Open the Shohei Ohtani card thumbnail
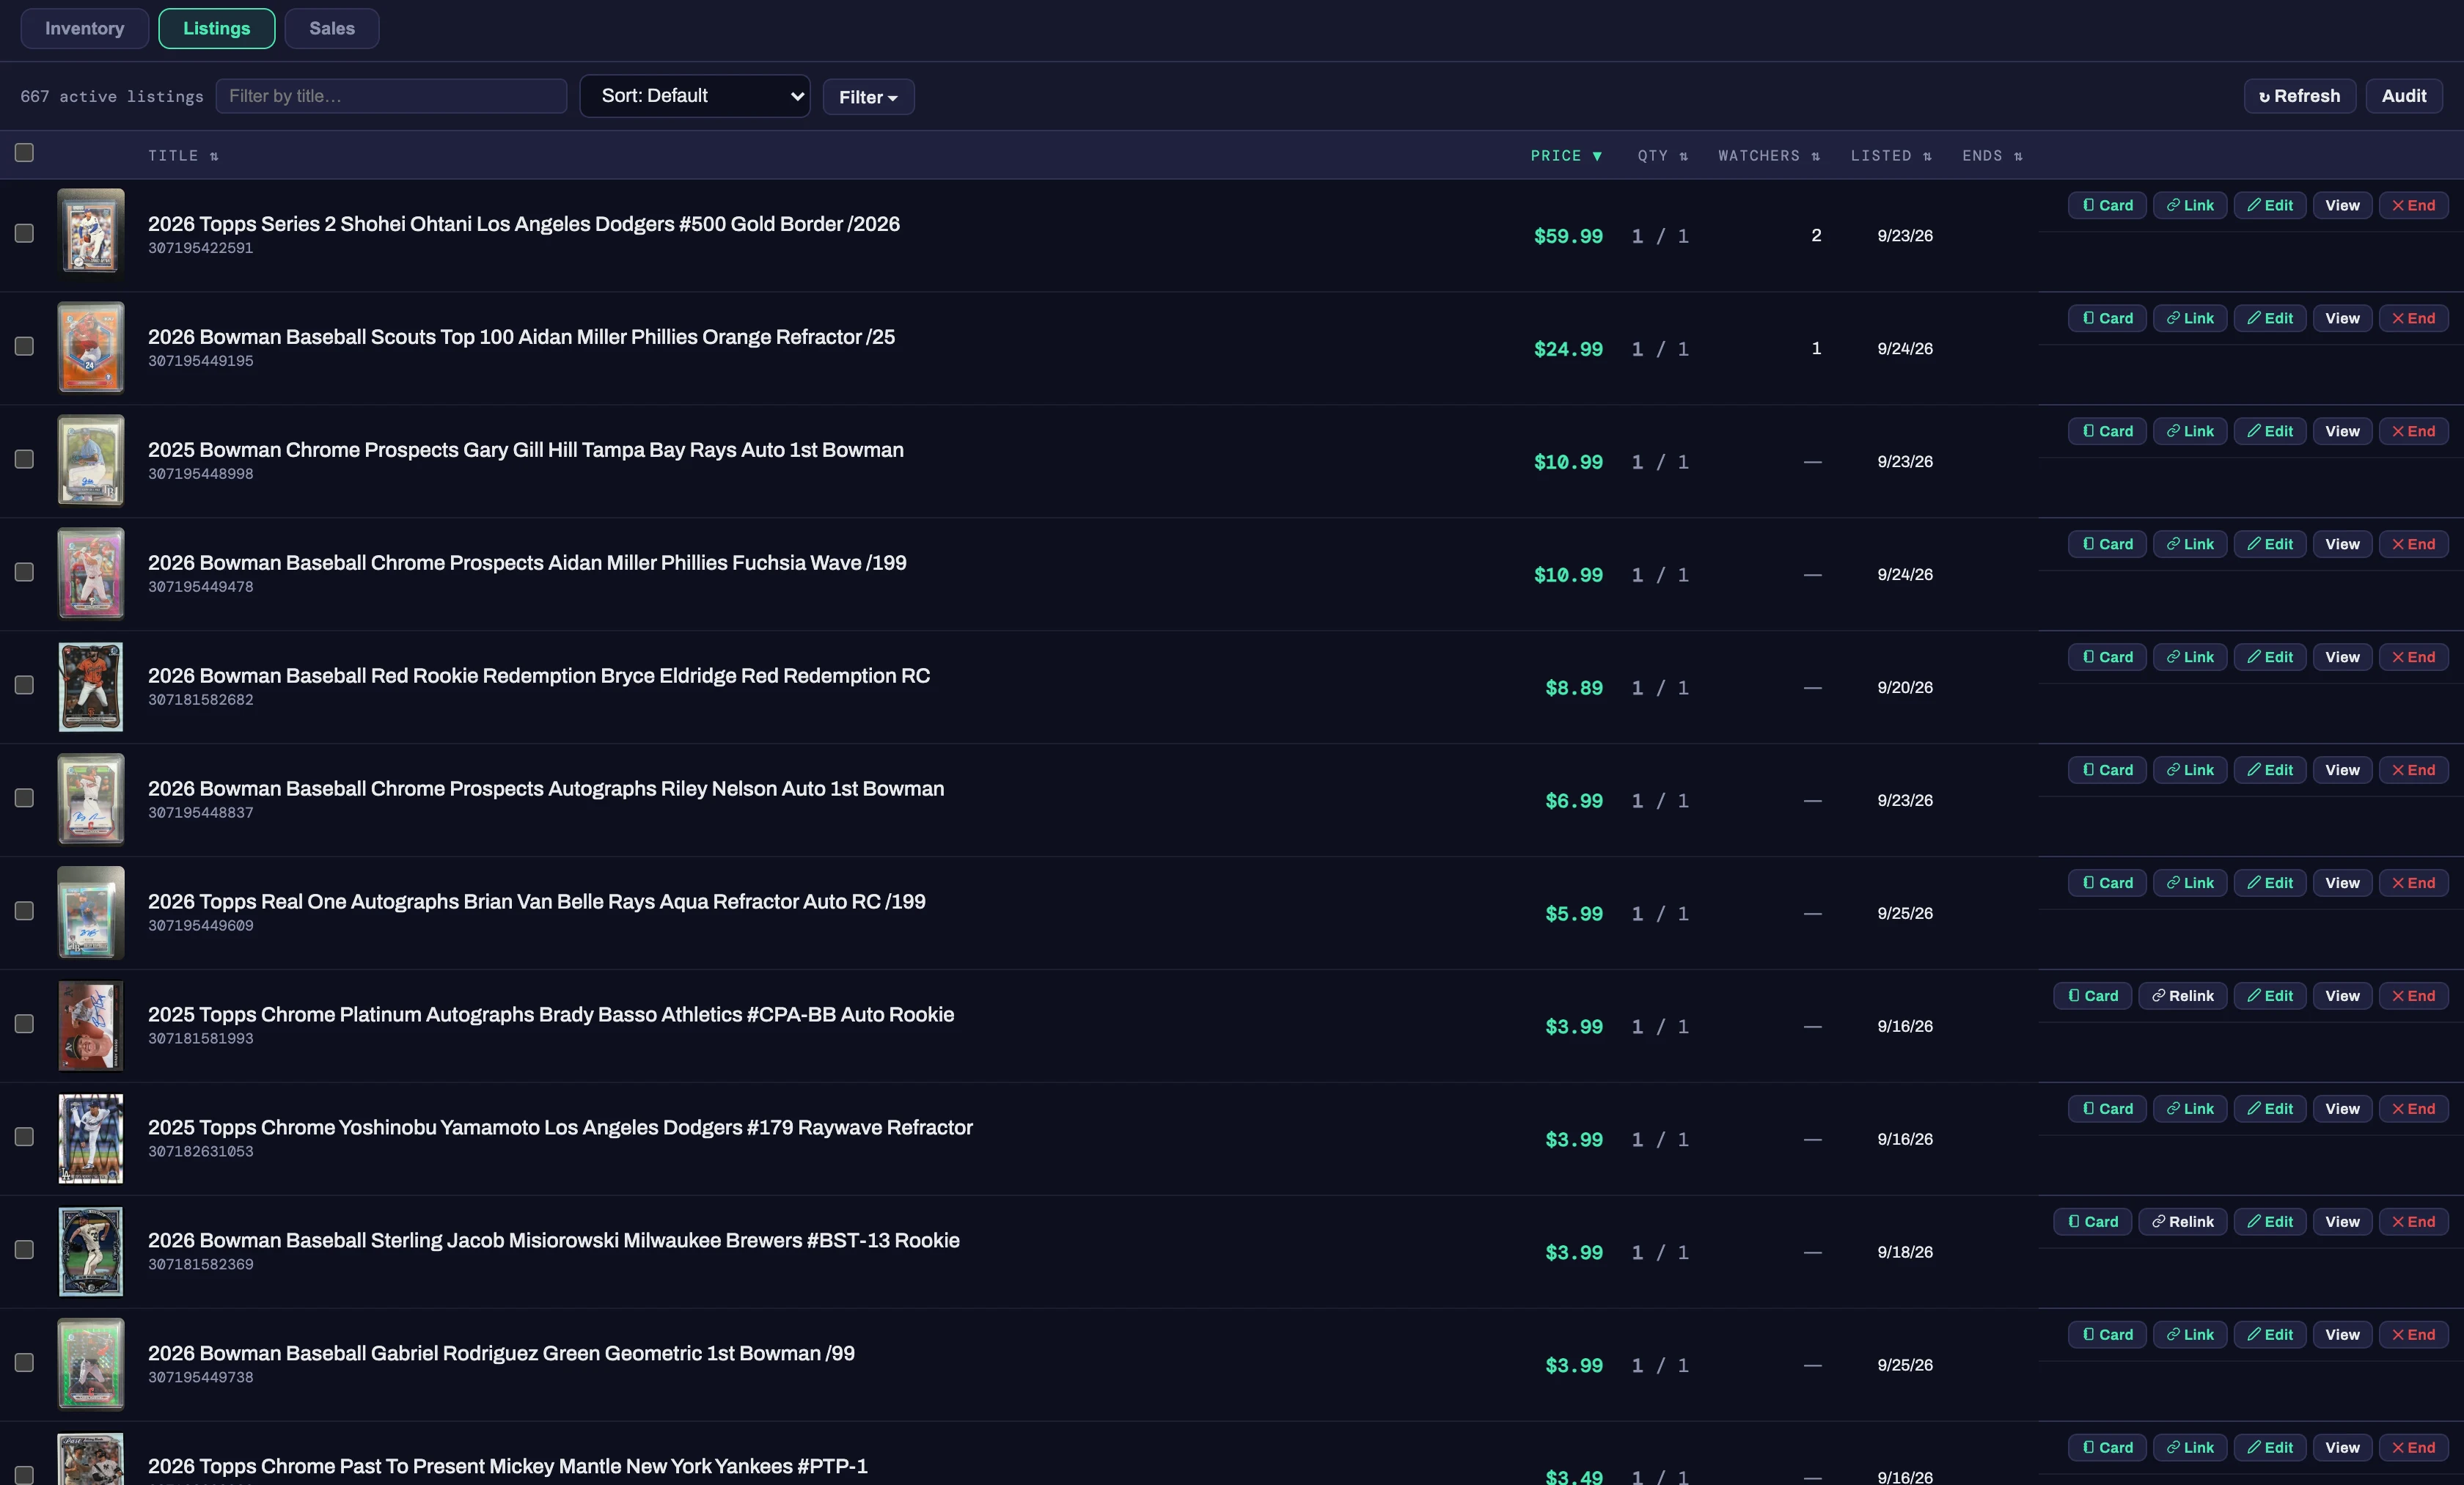This screenshot has width=2464, height=1485. click(x=91, y=234)
